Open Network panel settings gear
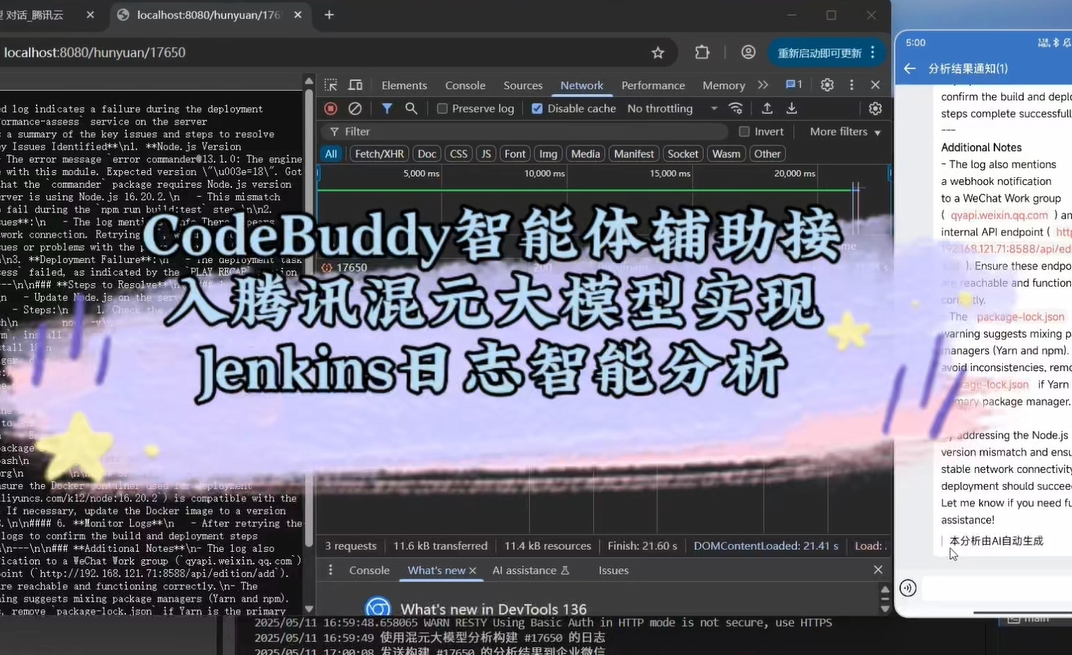Viewport: 1072px width, 655px height. click(875, 109)
